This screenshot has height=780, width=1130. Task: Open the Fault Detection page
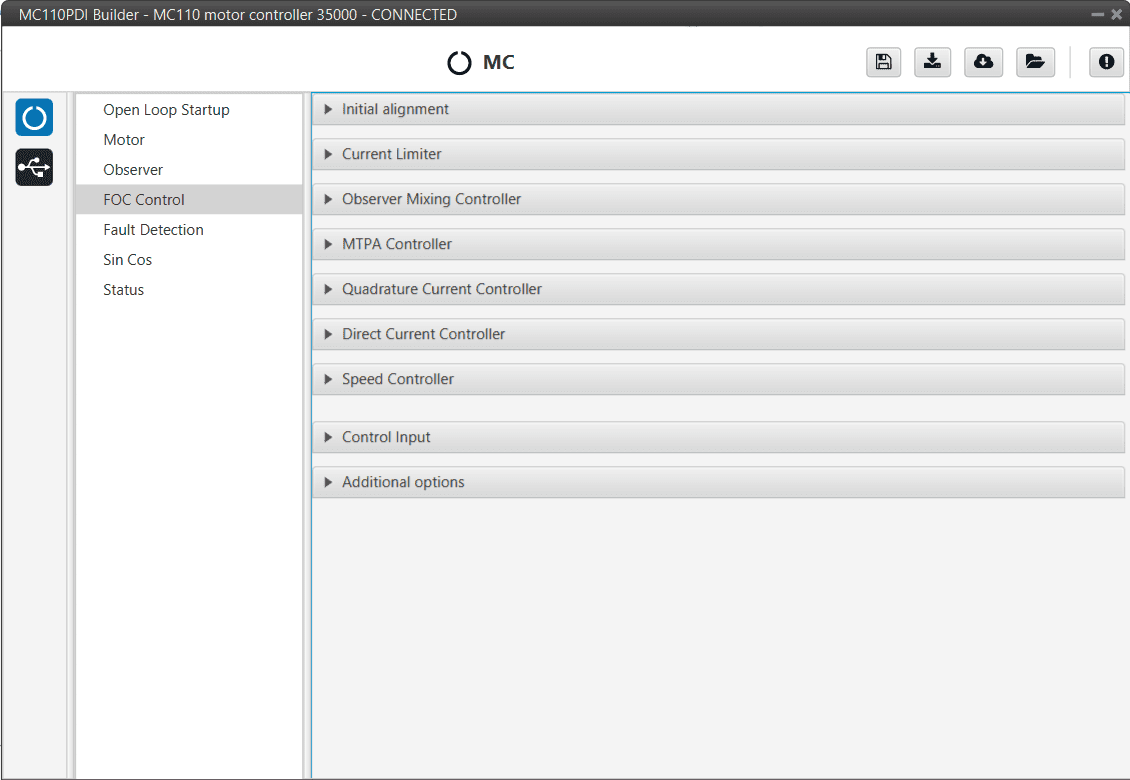189,230
